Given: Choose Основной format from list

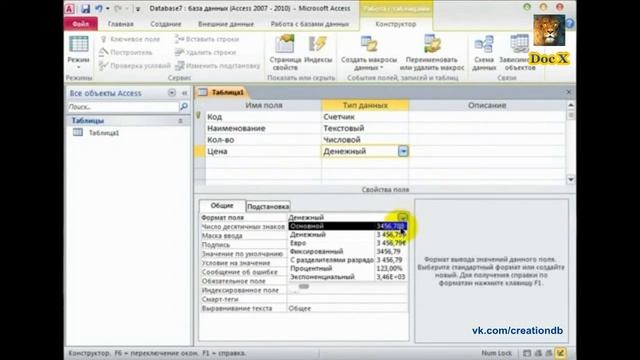Looking at the screenshot, I should click(348, 226).
